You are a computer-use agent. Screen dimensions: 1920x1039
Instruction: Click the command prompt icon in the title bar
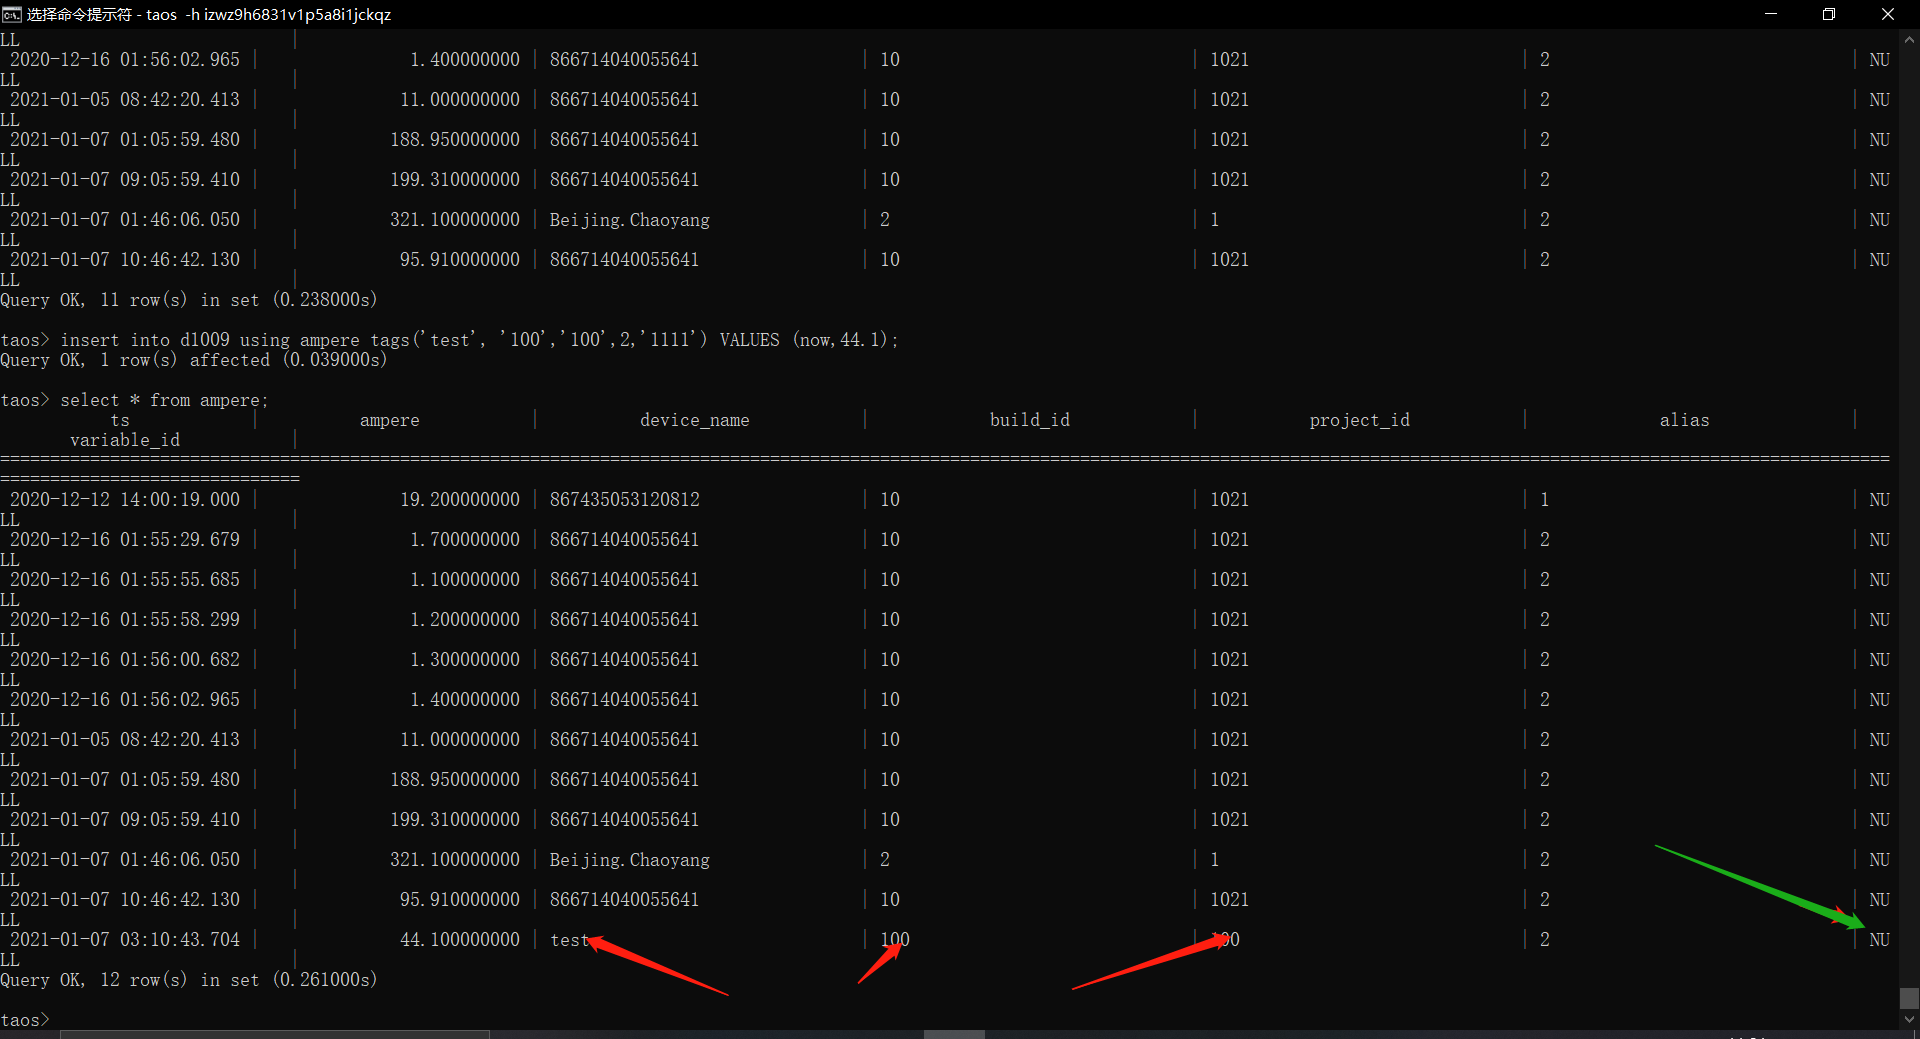[11, 14]
